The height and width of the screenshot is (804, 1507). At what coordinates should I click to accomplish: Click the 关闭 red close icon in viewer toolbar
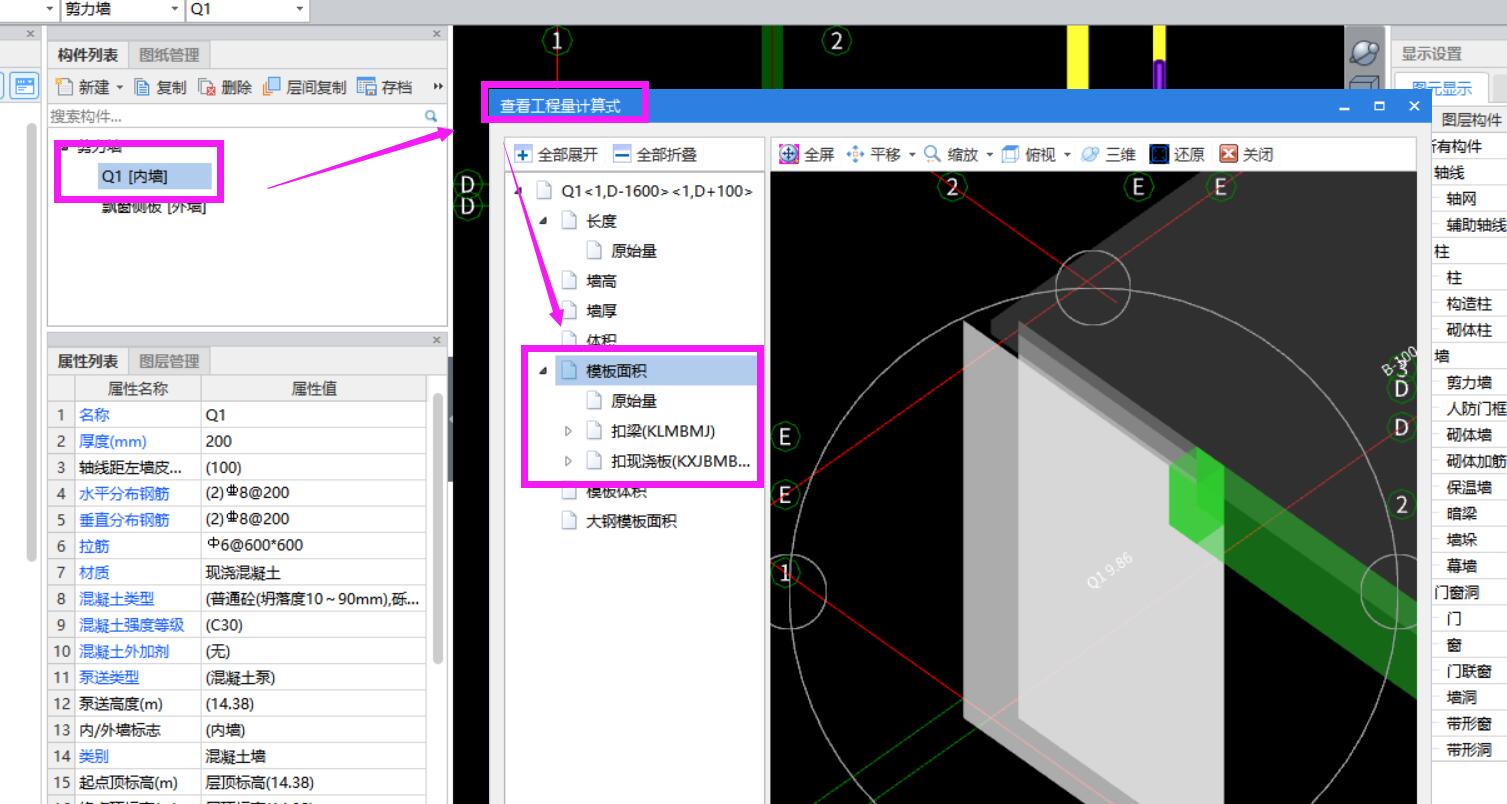point(1229,154)
